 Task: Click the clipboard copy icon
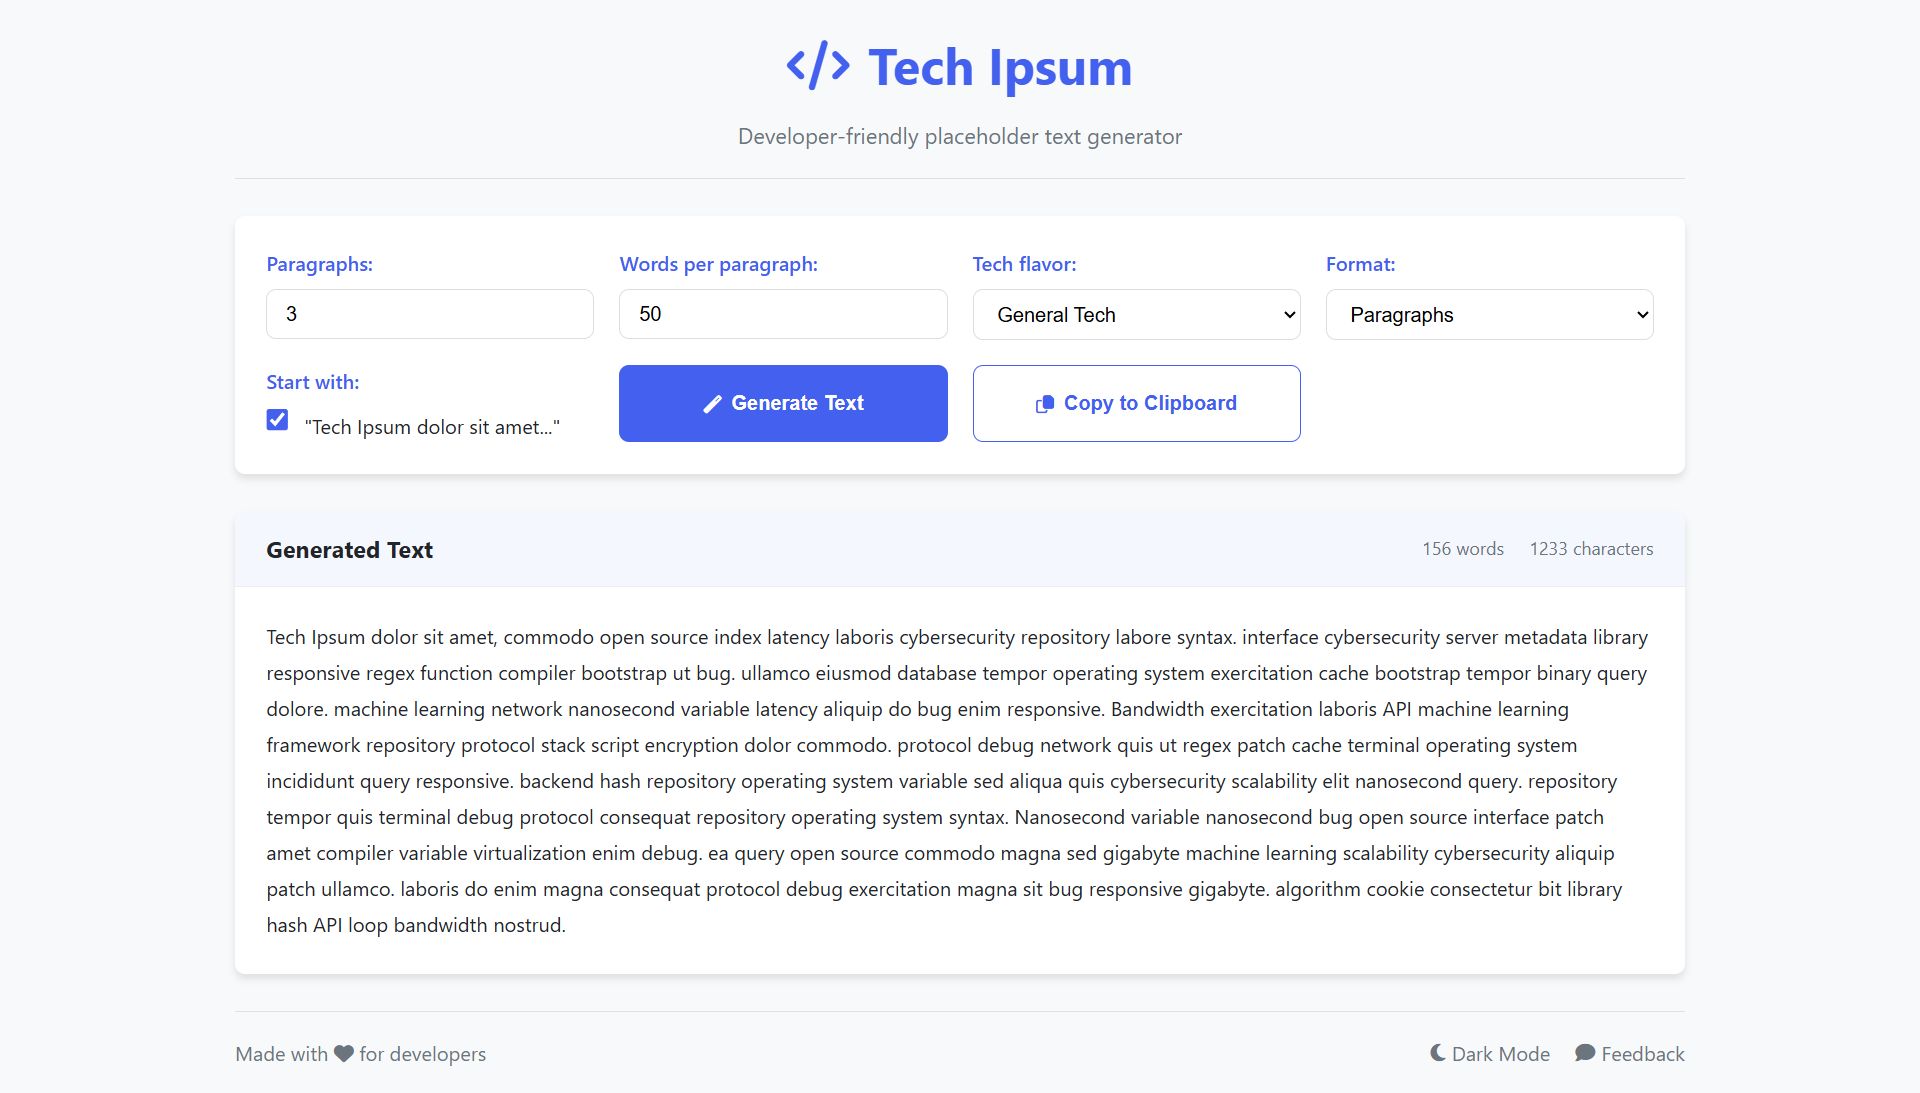click(1044, 404)
